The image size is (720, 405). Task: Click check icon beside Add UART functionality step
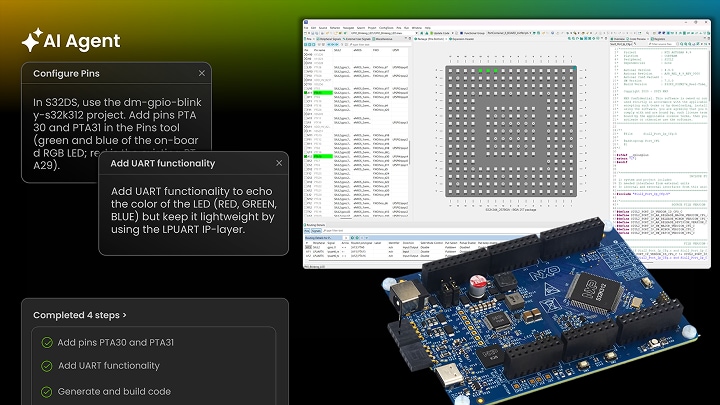[46, 366]
